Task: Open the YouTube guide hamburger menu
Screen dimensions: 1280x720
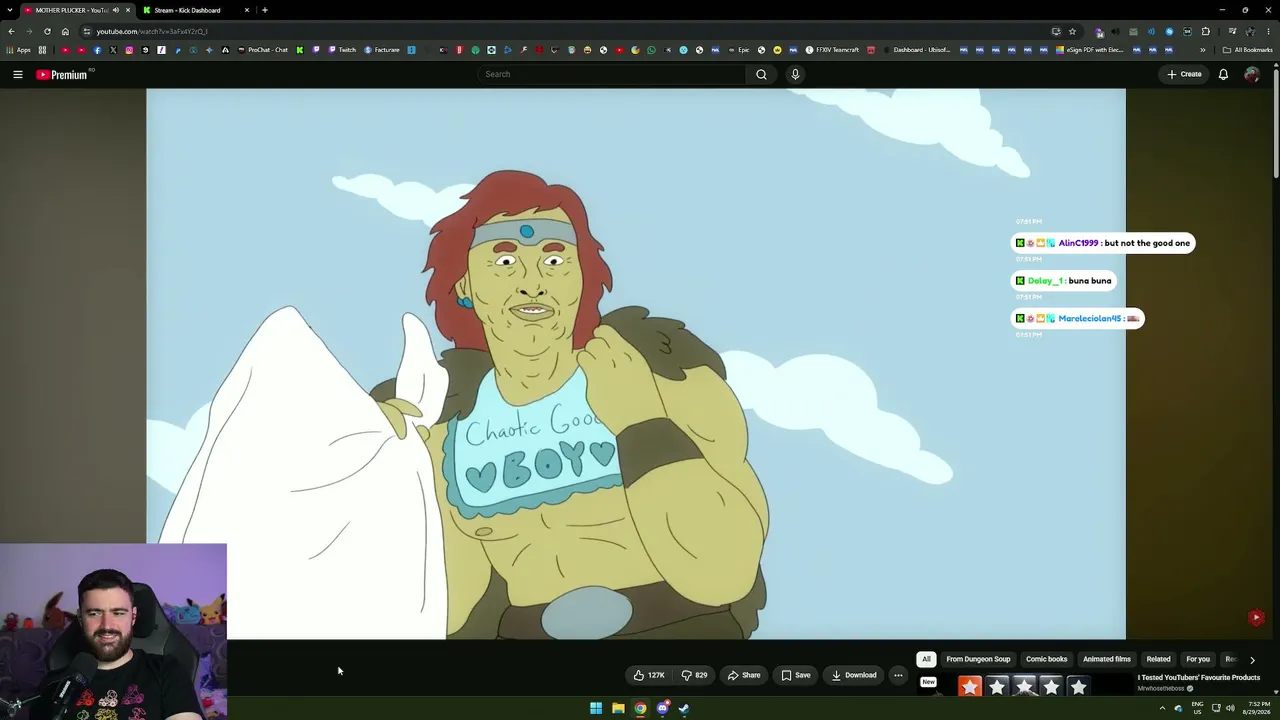Action: pos(18,74)
